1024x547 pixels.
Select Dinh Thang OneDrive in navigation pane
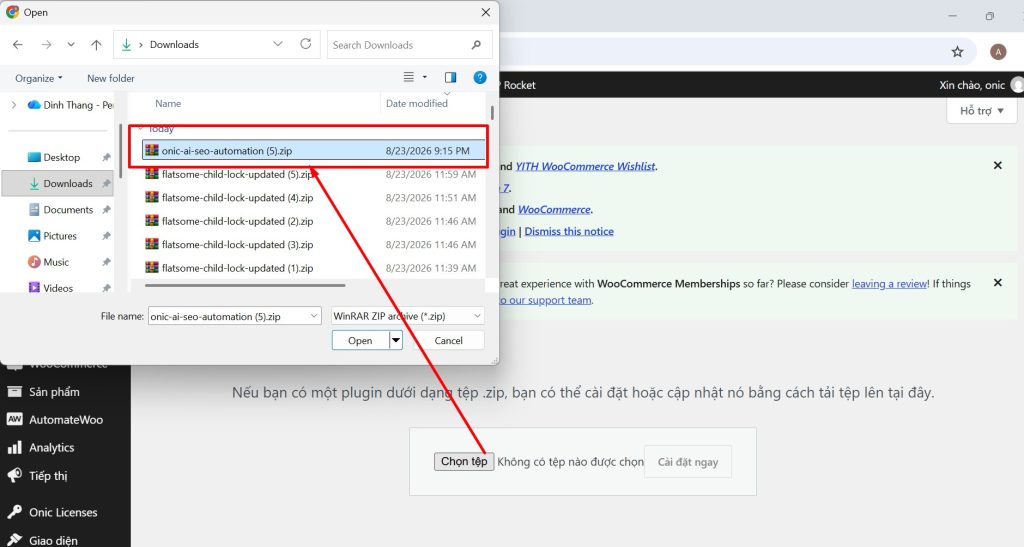click(70, 104)
